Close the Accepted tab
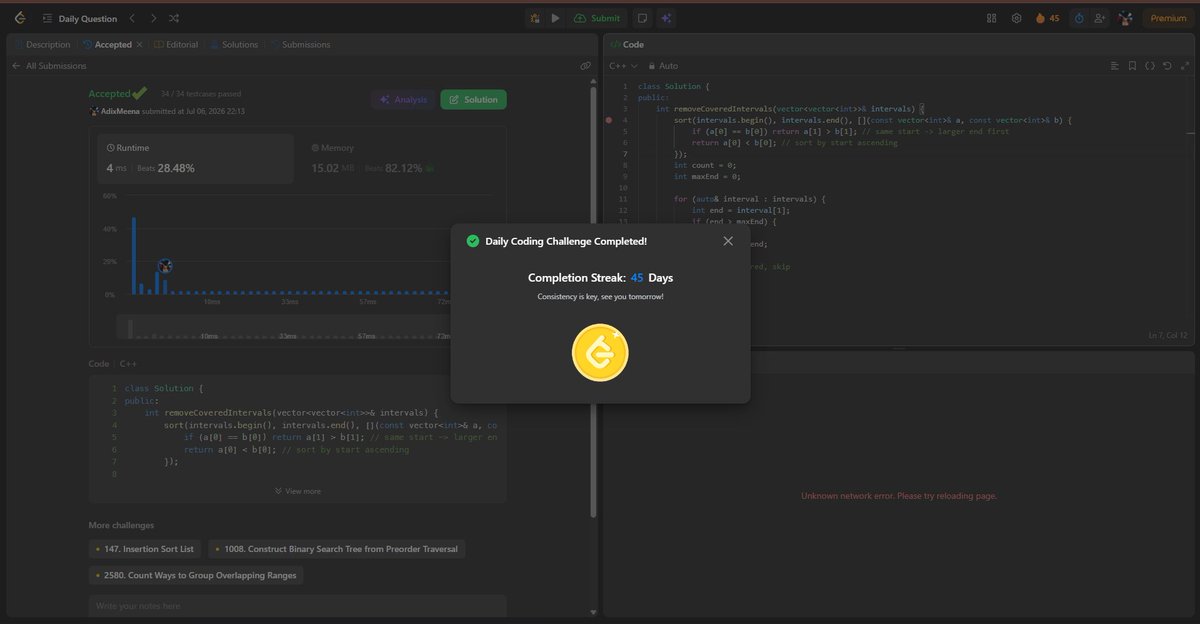Image resolution: width=1200 pixels, height=624 pixels. [139, 44]
